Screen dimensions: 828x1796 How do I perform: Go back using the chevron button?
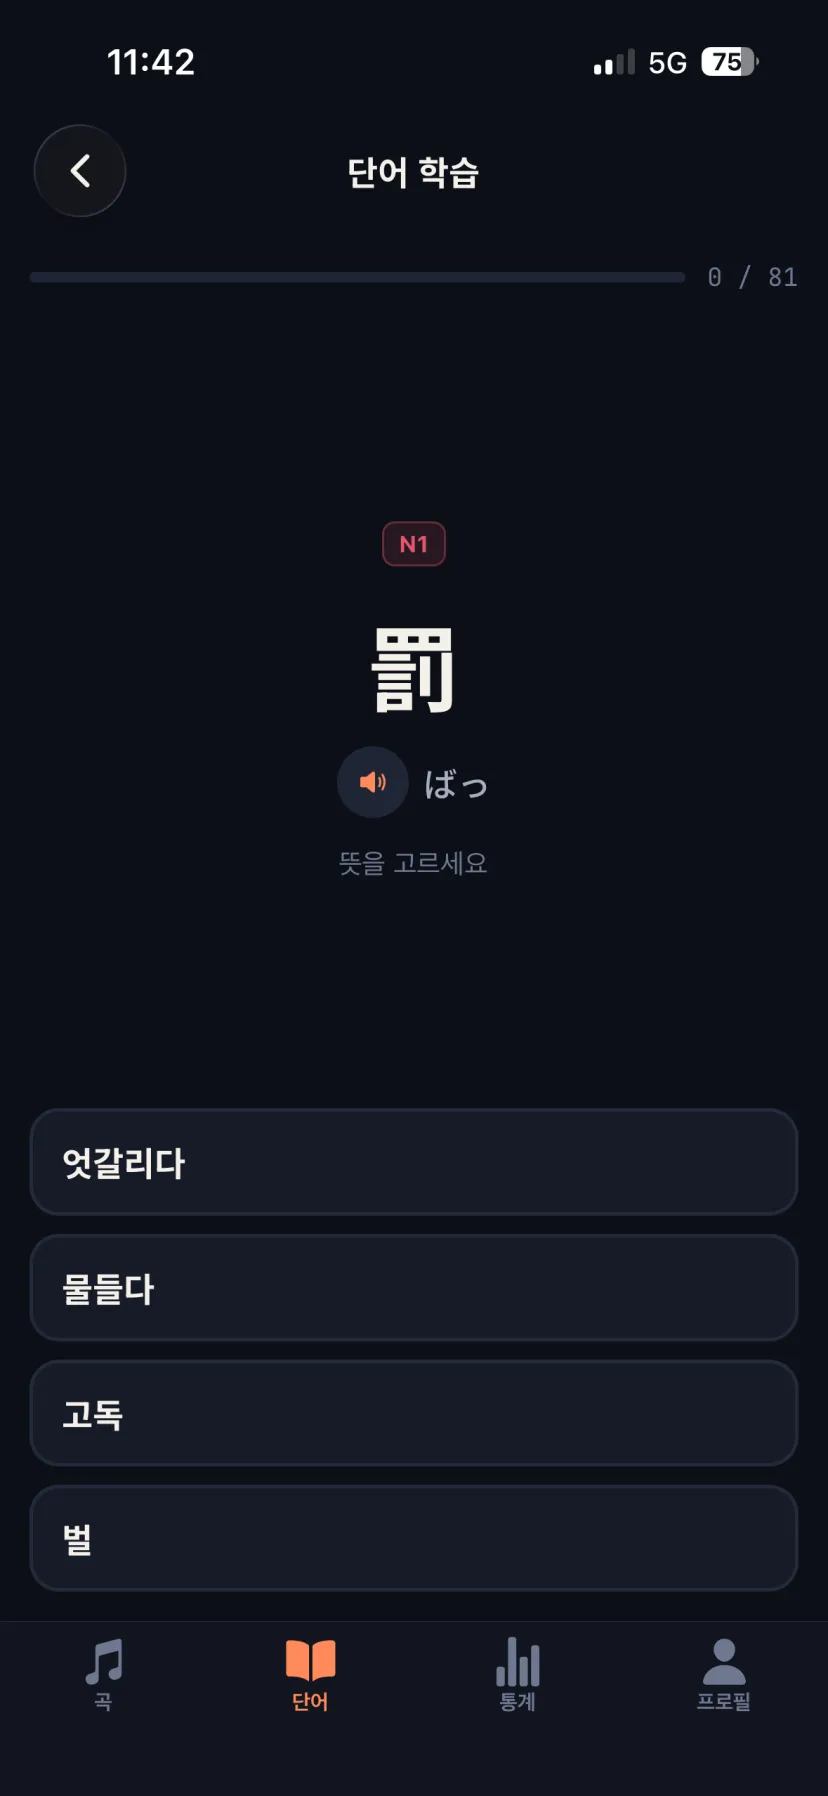coord(80,171)
